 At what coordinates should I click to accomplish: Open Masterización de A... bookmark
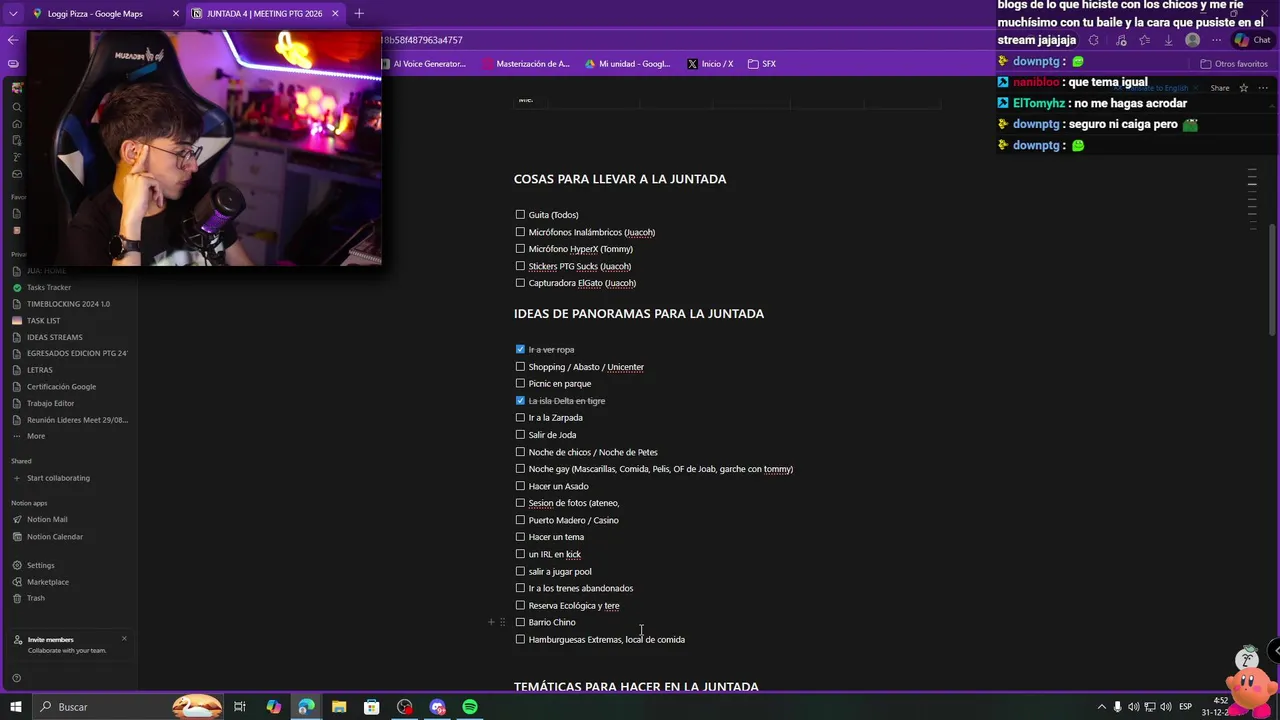[x=526, y=64]
